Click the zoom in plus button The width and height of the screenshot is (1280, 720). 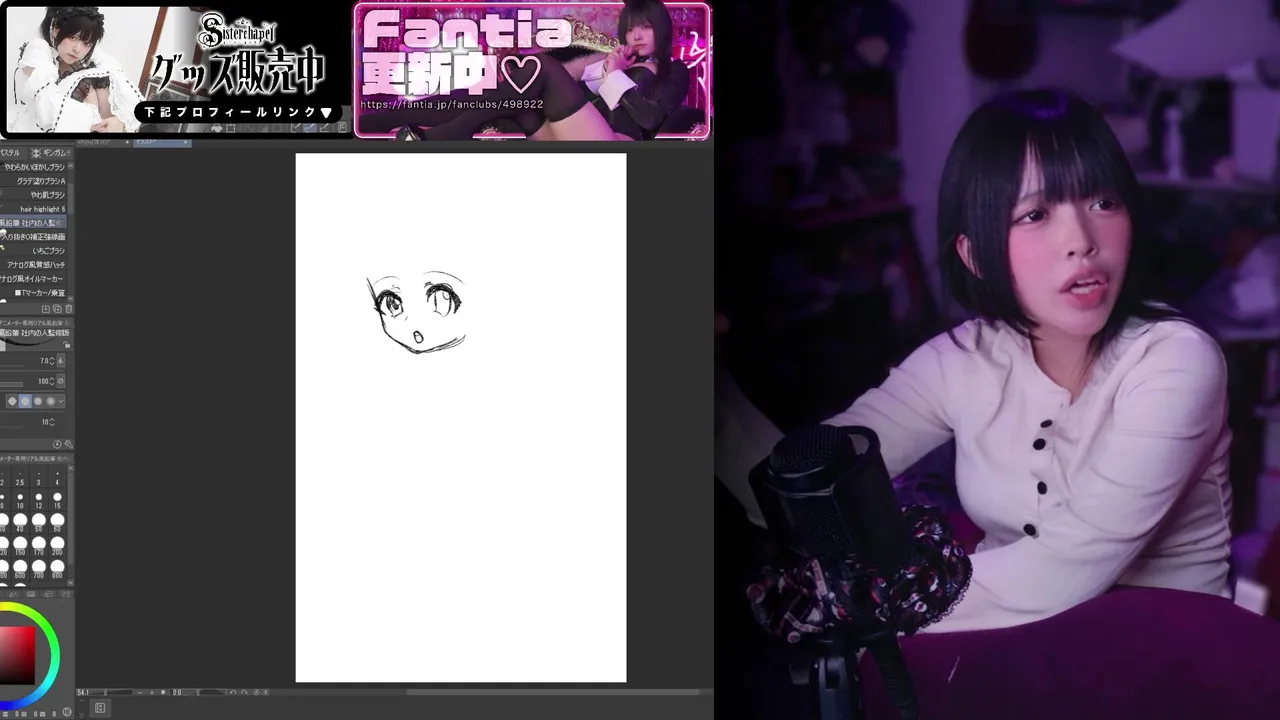pos(152,692)
